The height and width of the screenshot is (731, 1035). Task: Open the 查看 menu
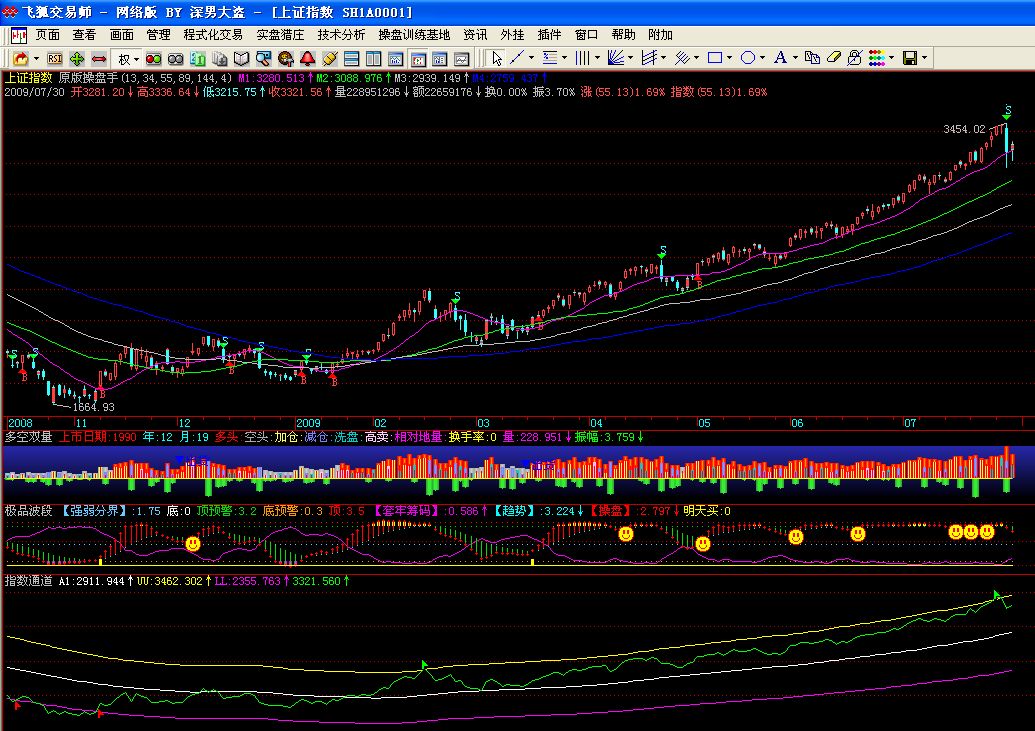[x=84, y=35]
